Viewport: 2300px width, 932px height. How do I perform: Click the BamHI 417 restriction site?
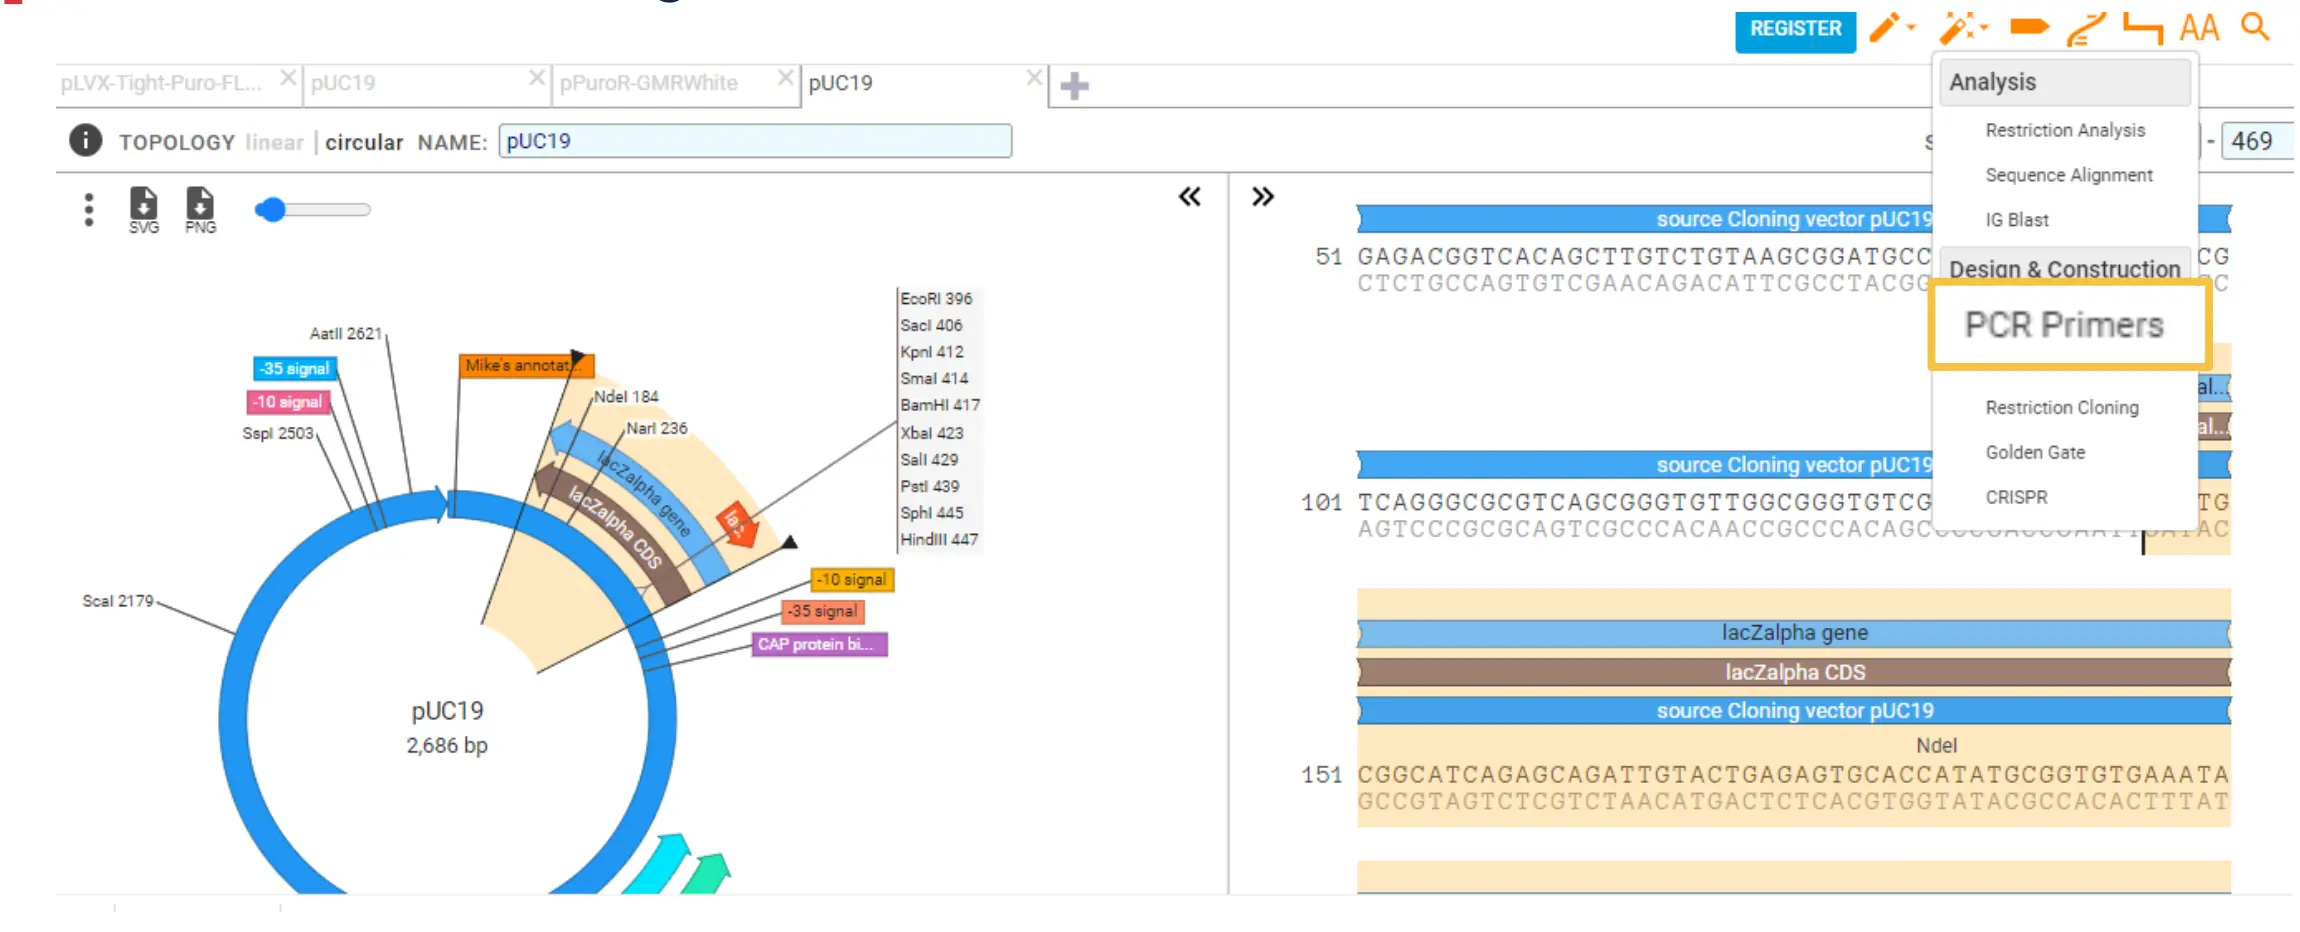click(x=940, y=406)
